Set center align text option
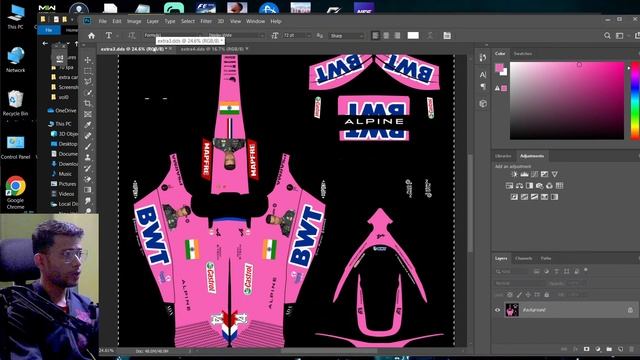 pos(386,36)
